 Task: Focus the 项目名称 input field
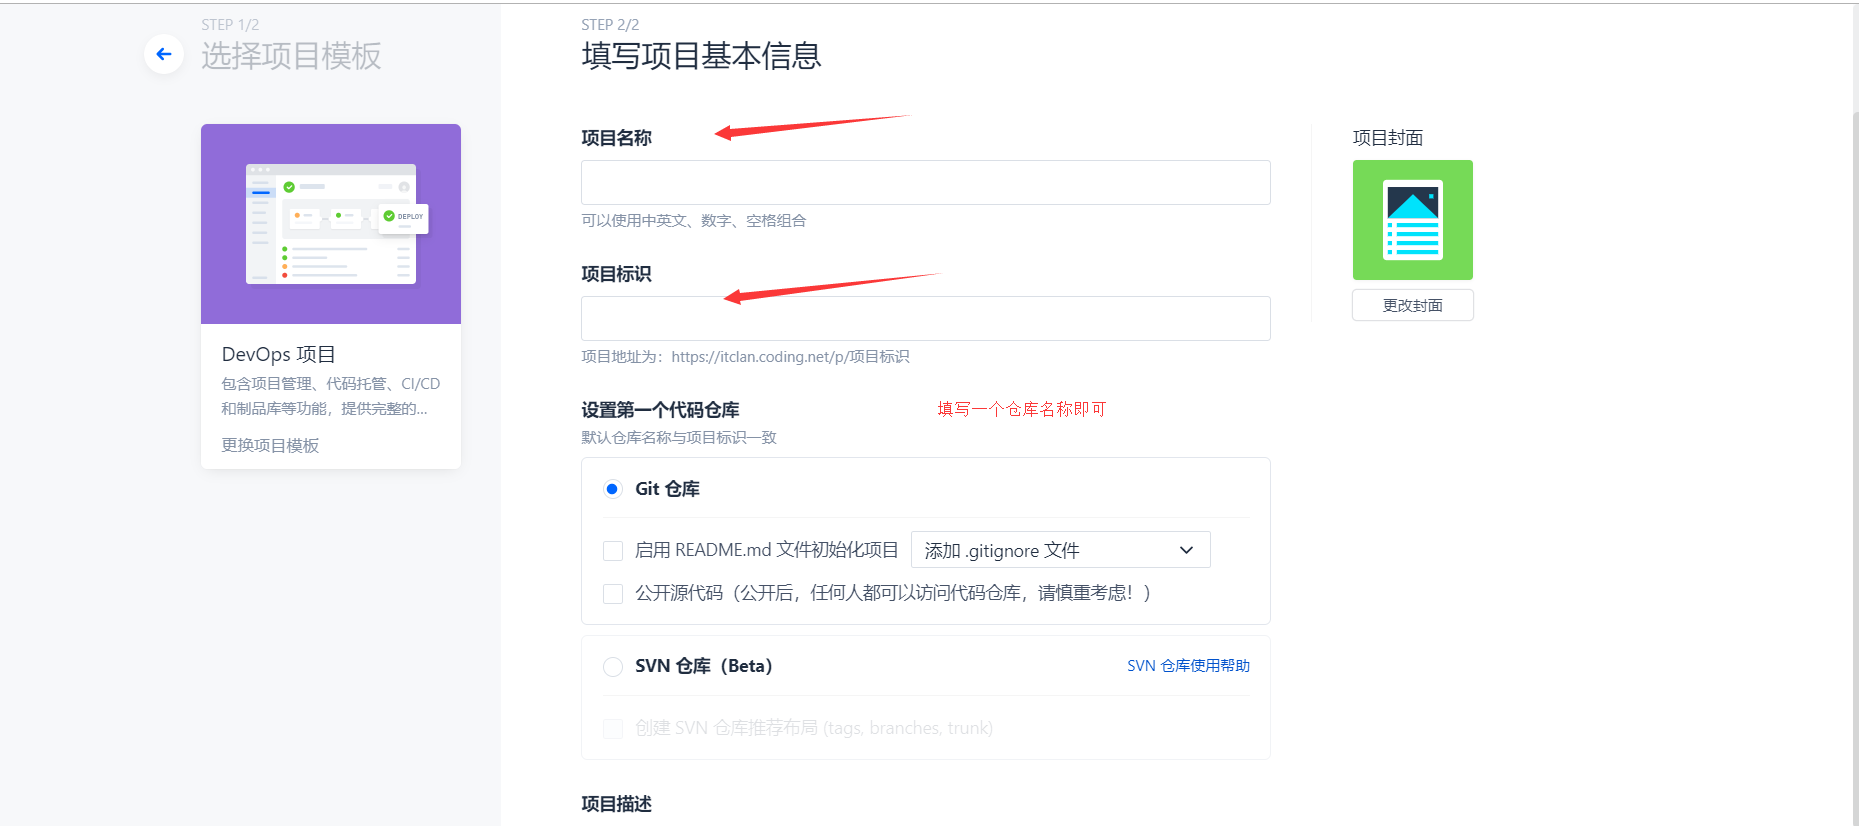pyautogui.click(x=926, y=183)
